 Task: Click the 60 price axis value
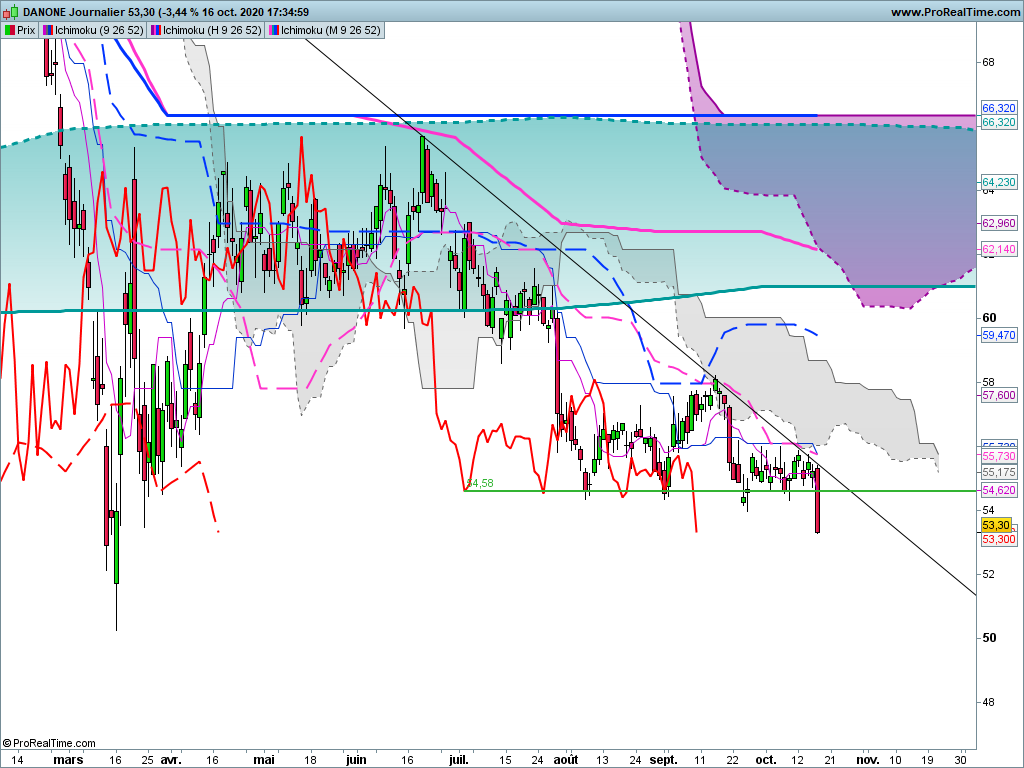pos(989,317)
